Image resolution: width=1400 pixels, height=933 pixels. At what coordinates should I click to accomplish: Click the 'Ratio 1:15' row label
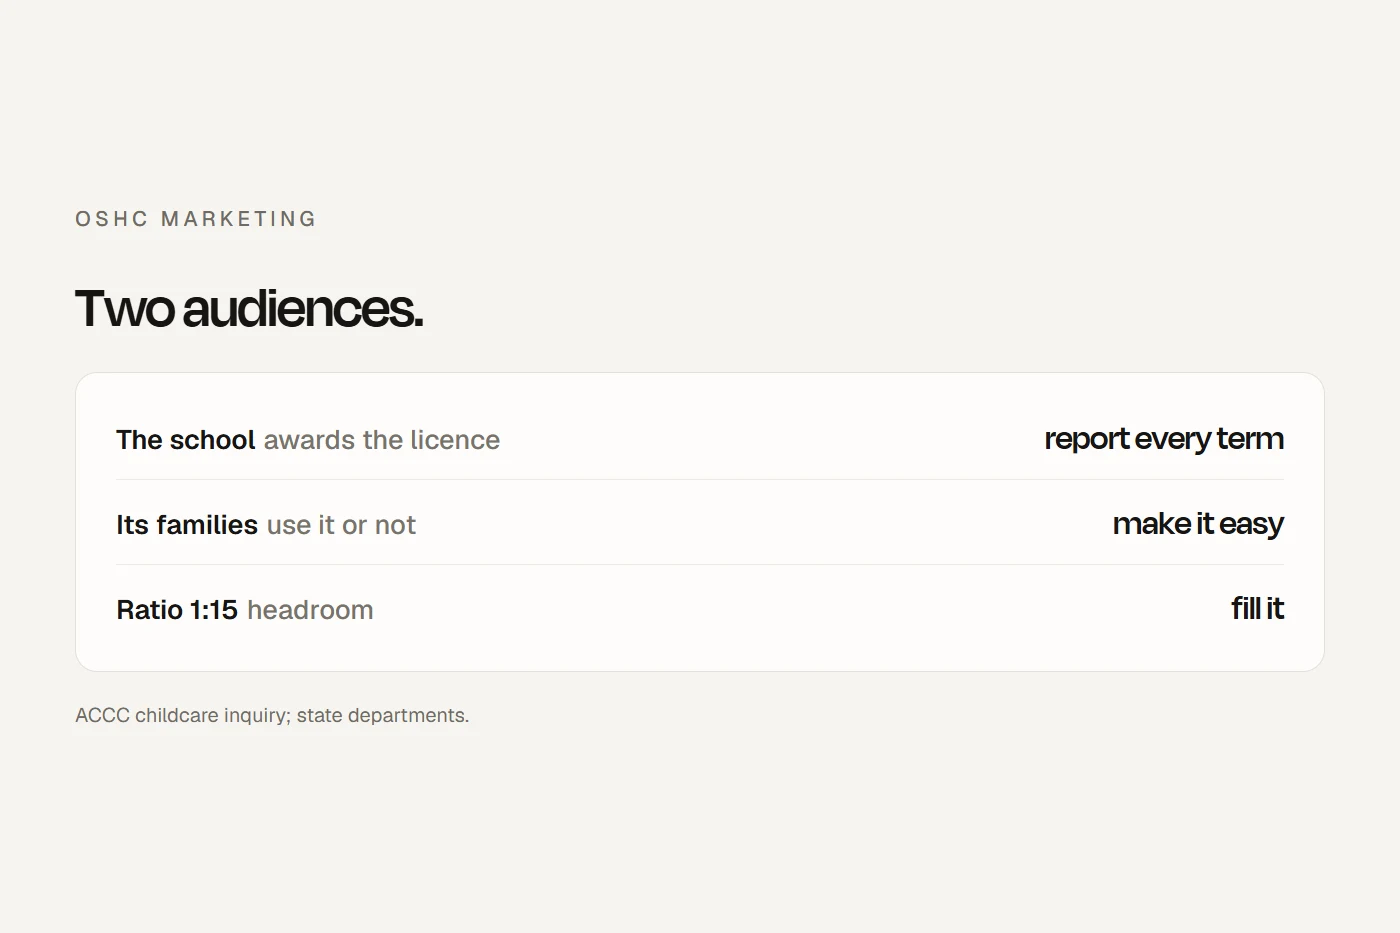click(177, 610)
